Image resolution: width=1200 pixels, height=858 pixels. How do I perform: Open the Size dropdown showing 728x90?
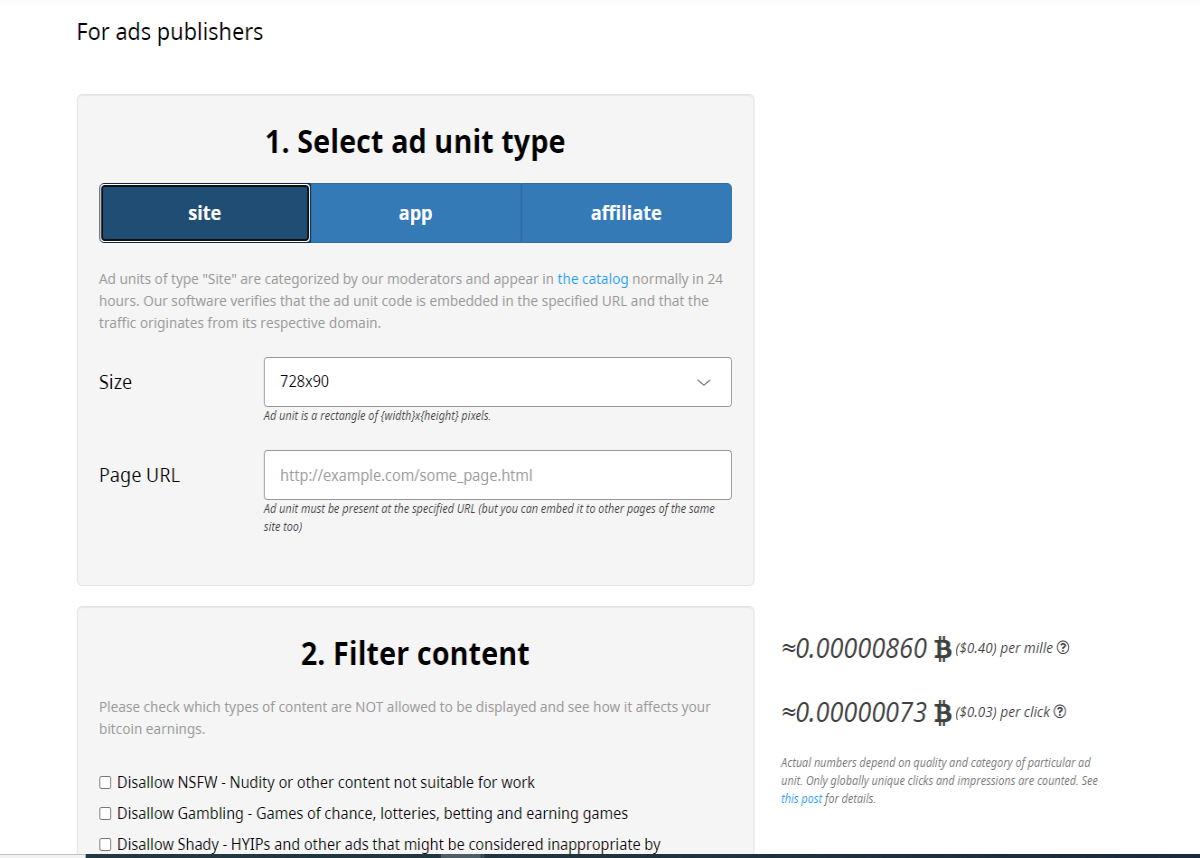click(498, 382)
